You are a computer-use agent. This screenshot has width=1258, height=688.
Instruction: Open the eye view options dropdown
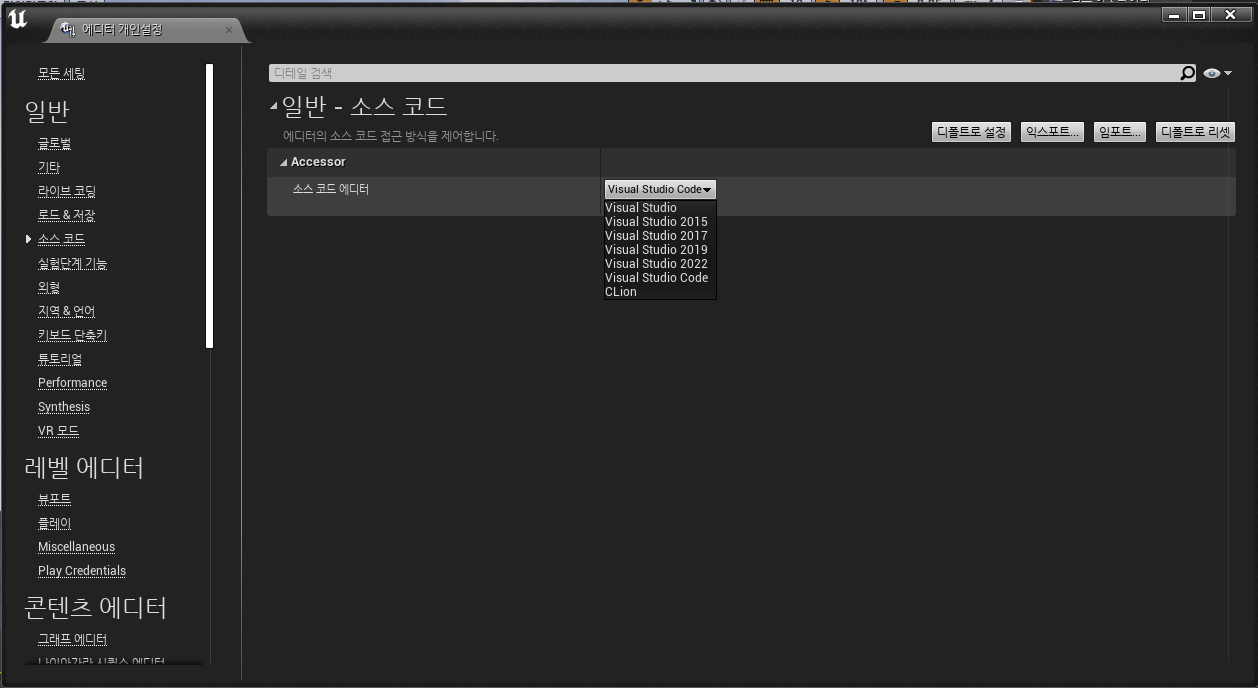1217,73
